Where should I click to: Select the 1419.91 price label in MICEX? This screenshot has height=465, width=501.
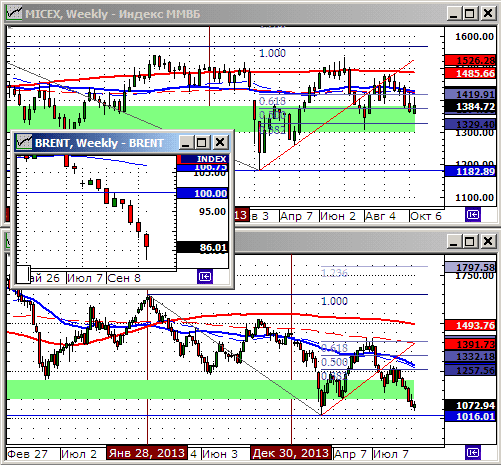pos(471,94)
